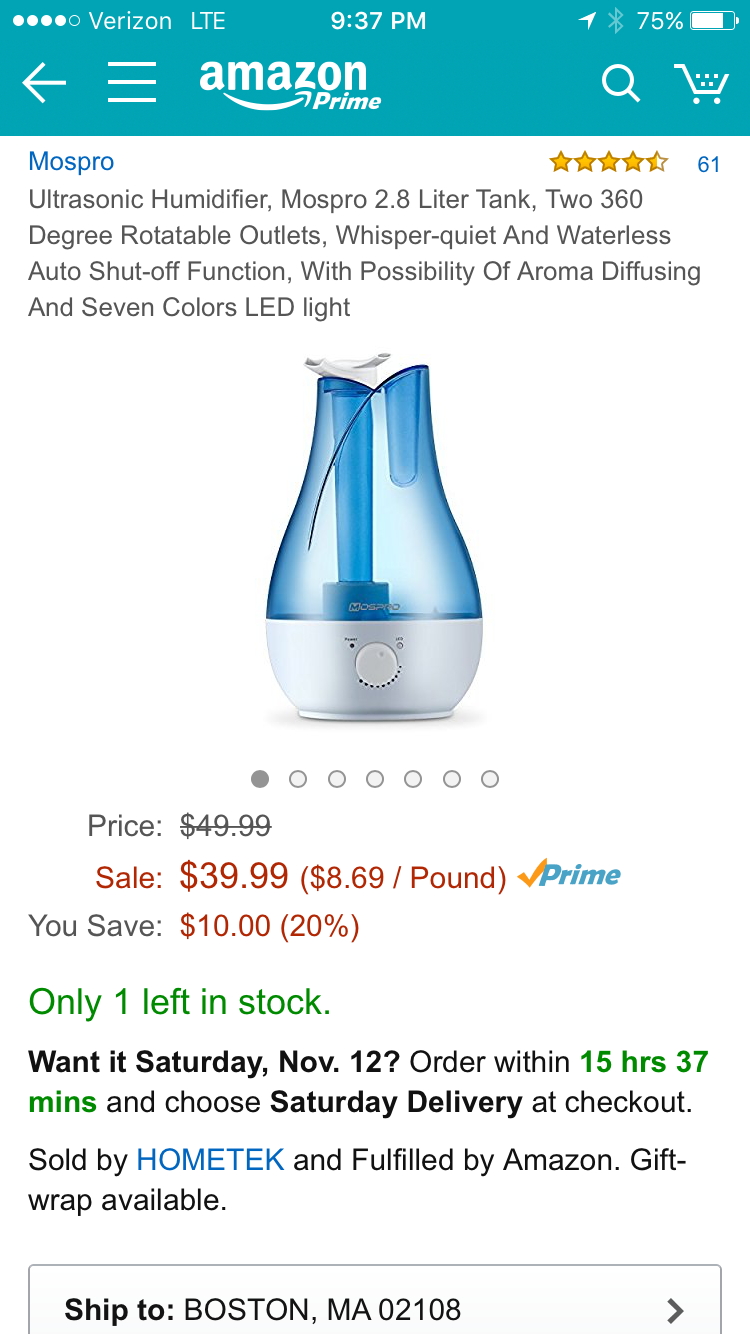Select the fourth image pagination dot

(375, 779)
